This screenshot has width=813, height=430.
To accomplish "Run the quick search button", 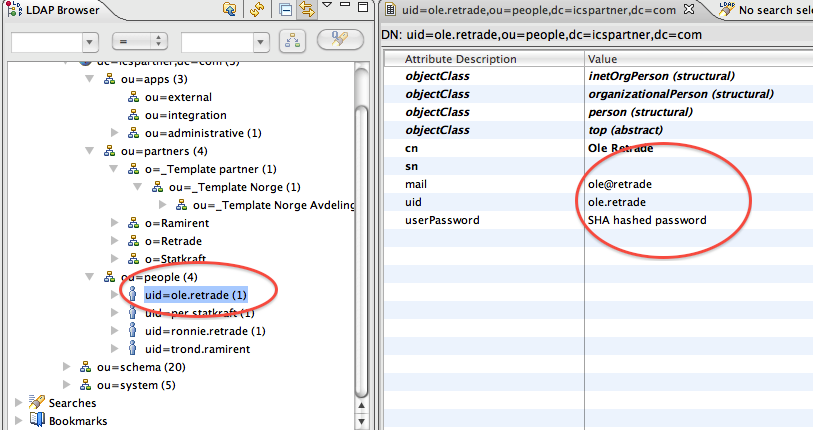I will tap(340, 39).
